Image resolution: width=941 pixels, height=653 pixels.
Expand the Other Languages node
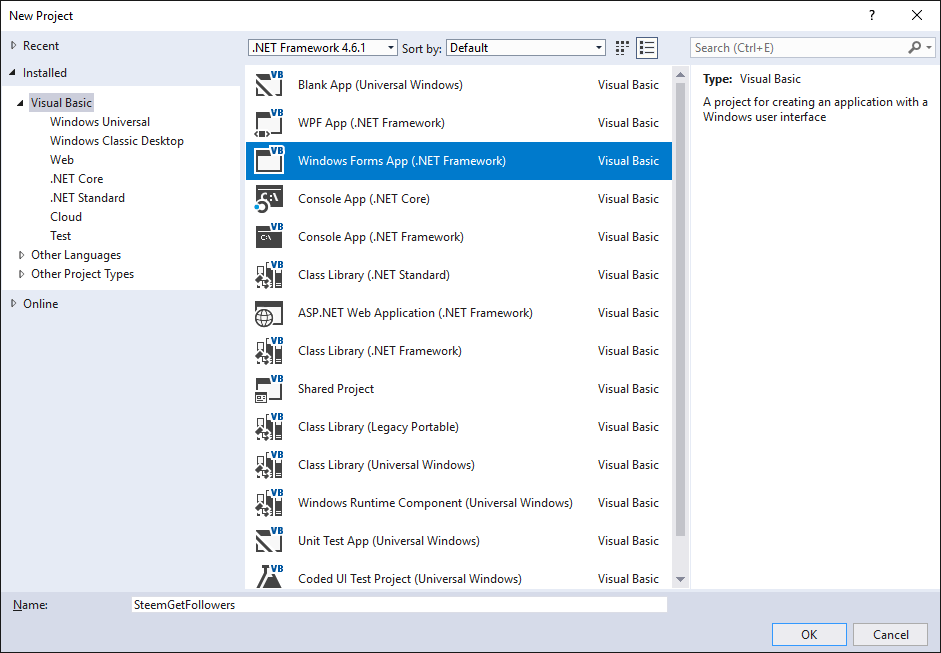click(x=22, y=255)
